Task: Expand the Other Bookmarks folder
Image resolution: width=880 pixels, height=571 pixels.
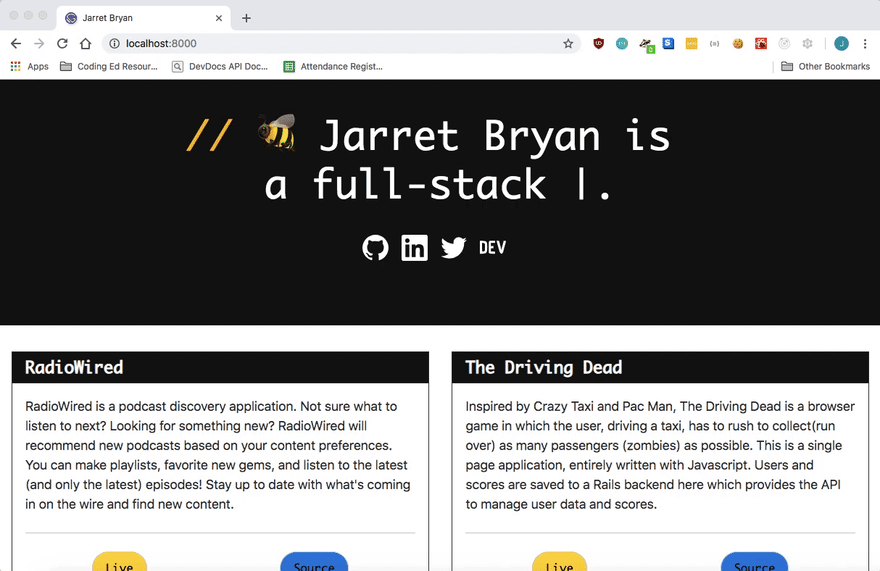Action: click(826, 66)
